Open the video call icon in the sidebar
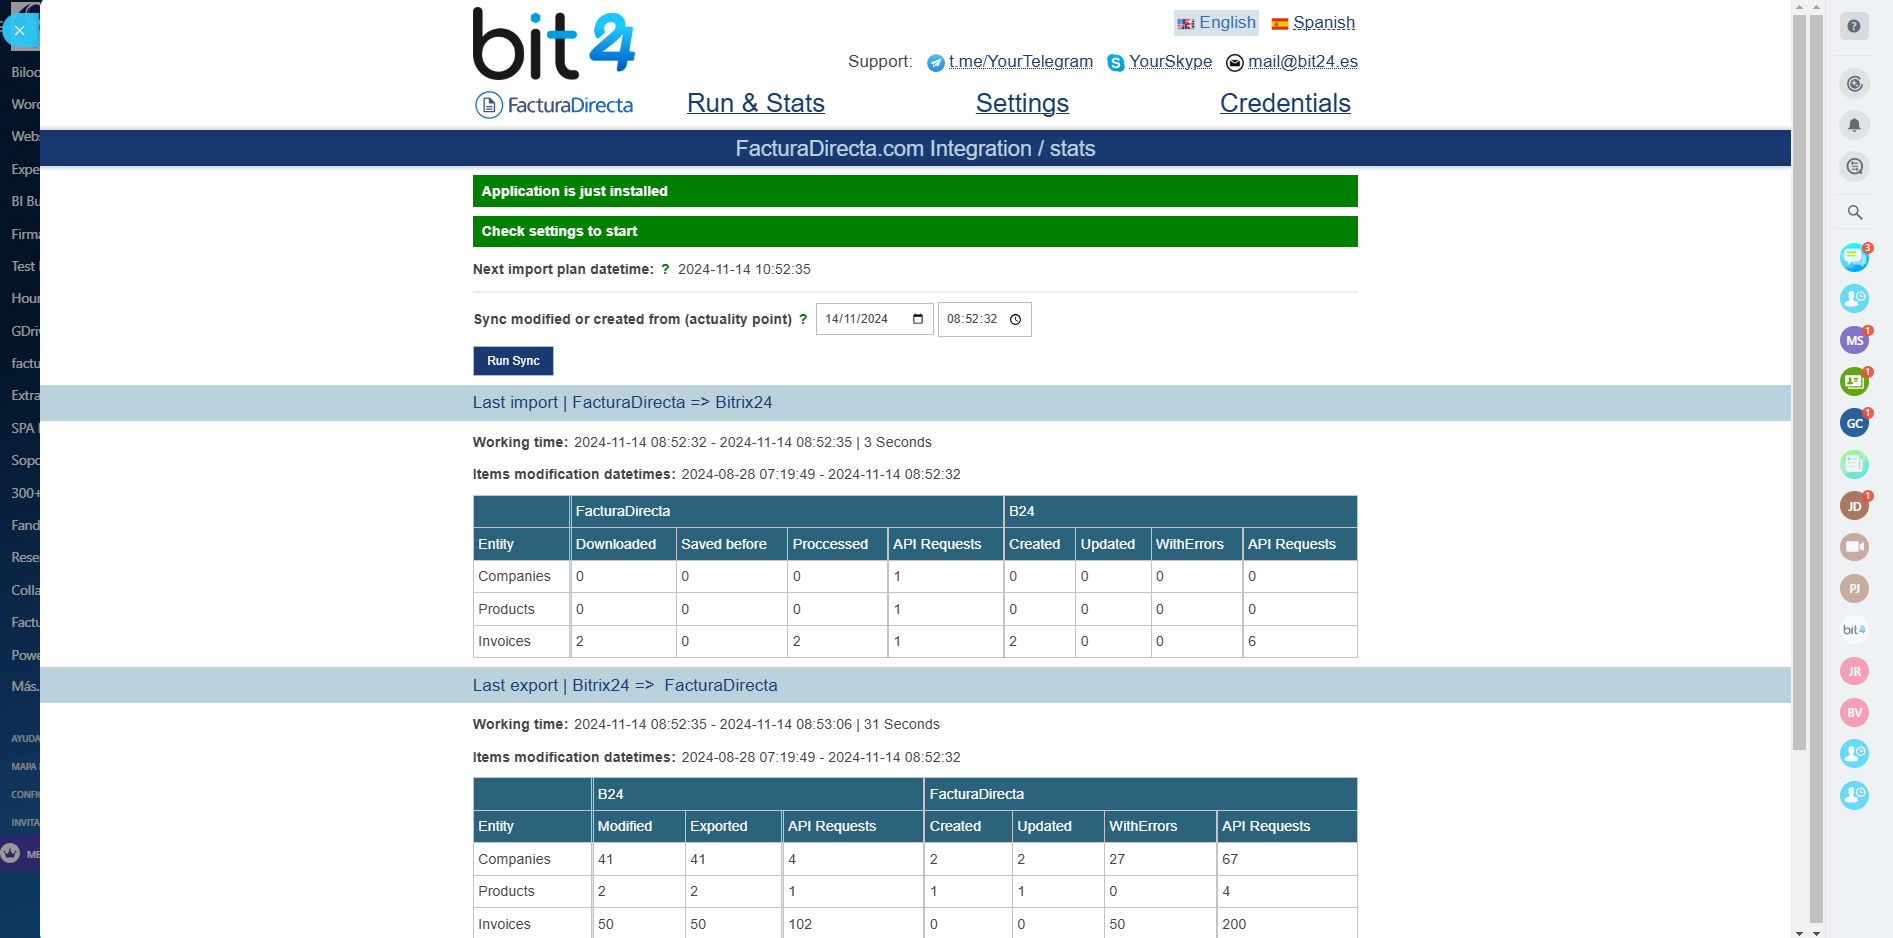The width and height of the screenshot is (1893, 938). click(1855, 547)
